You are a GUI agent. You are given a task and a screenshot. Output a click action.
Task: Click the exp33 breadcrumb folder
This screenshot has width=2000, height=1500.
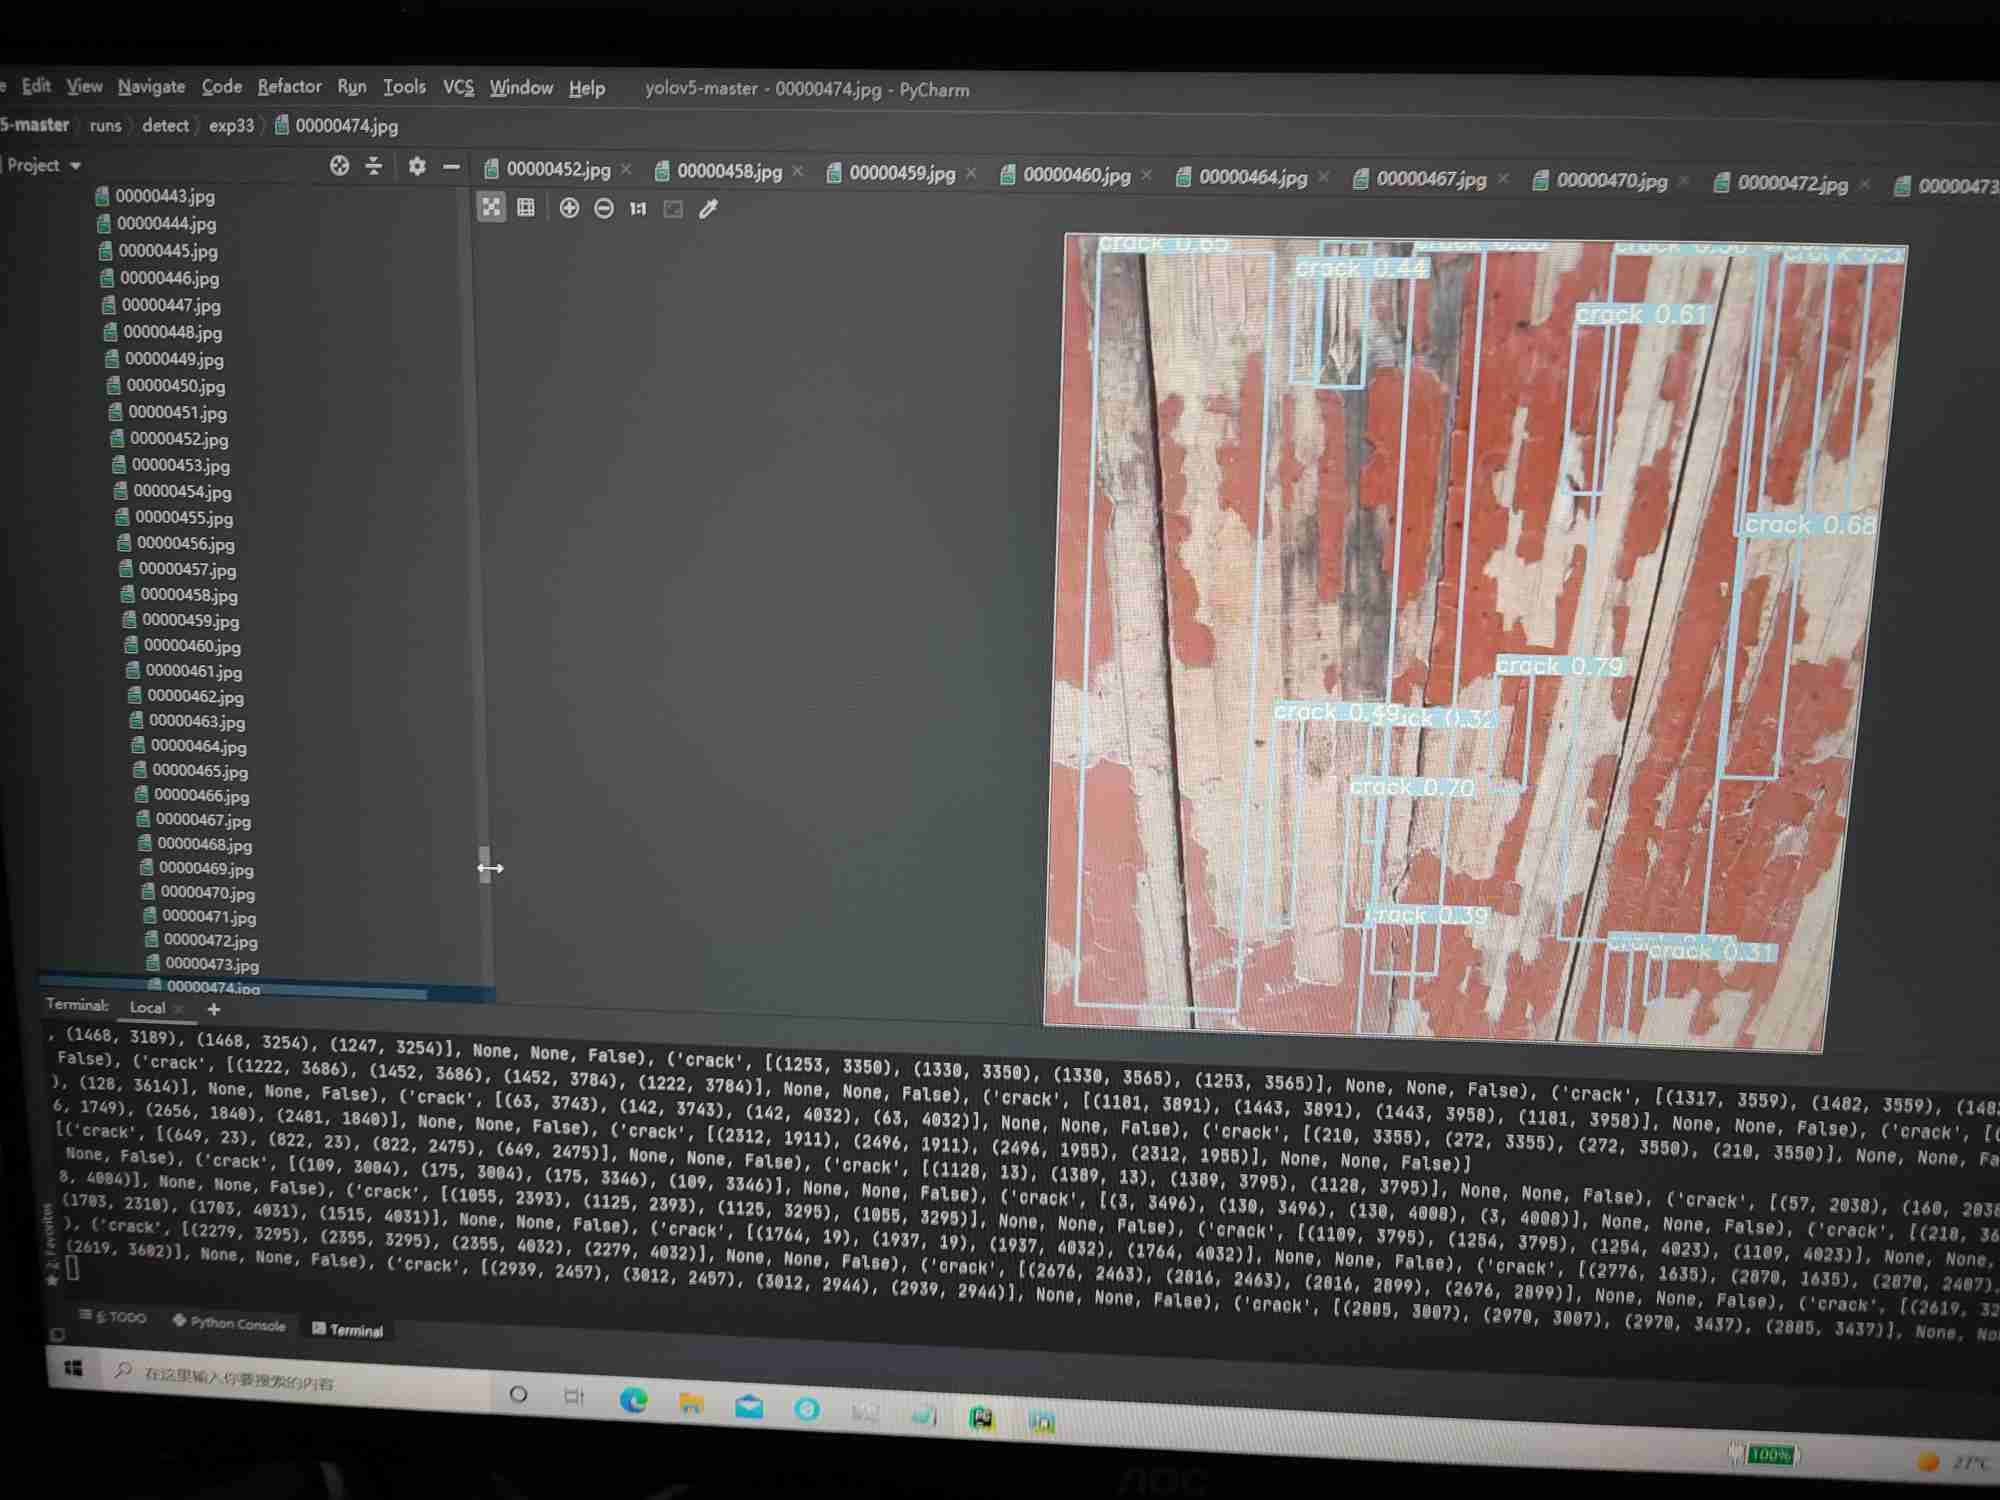click(231, 126)
